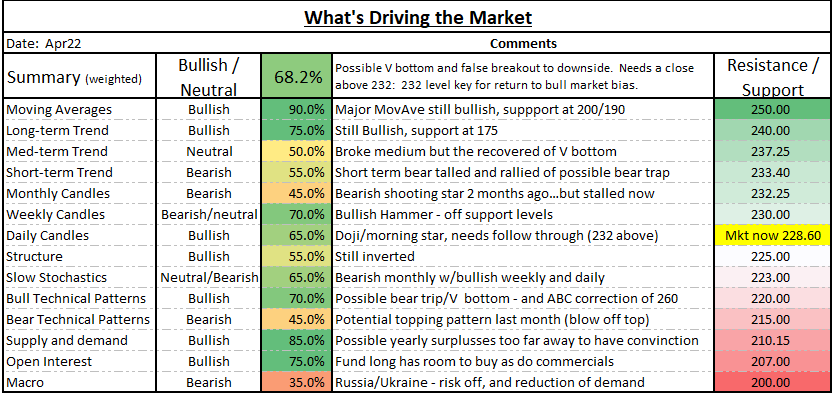Image resolution: width=833 pixels, height=395 pixels.
Task: Select the 232.25 resistance level cell
Action: click(772, 193)
